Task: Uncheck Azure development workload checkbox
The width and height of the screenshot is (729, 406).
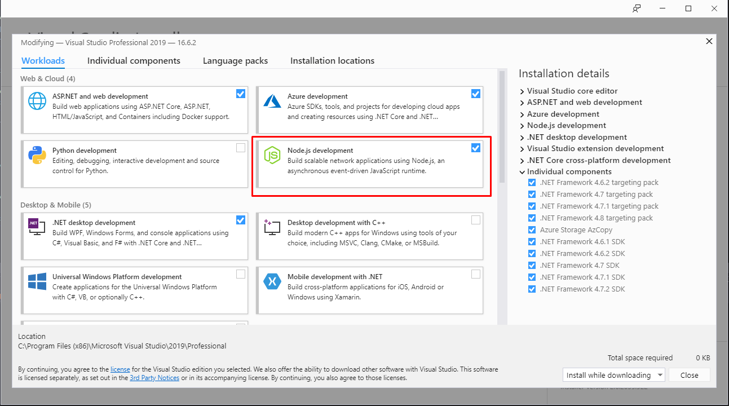Action: [x=476, y=94]
